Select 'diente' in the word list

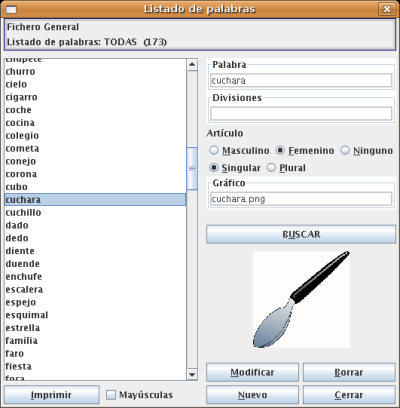point(95,251)
